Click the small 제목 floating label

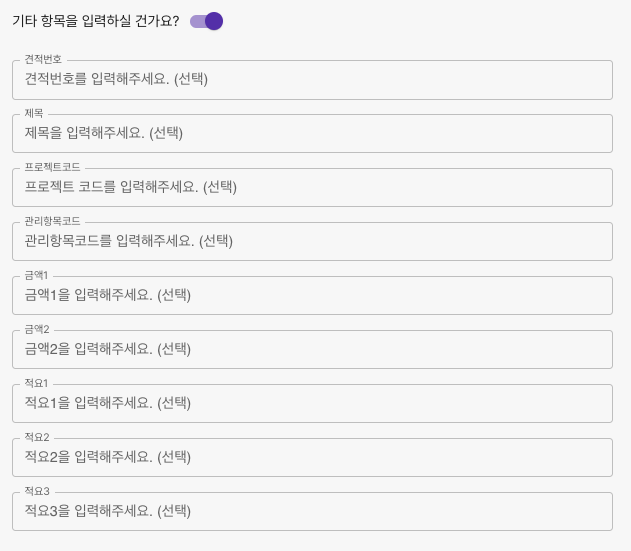click(x=34, y=114)
